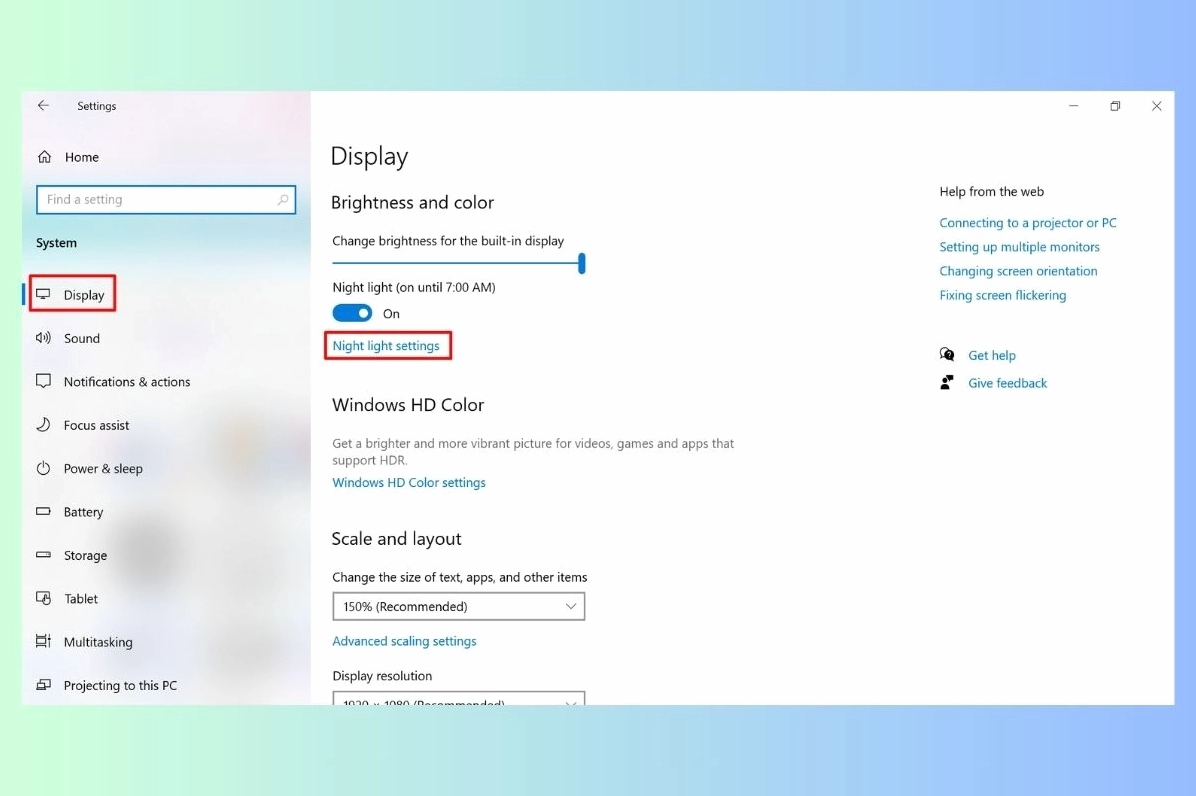This screenshot has width=1196, height=796.
Task: Open the Tablet settings page
Action: click(81, 599)
